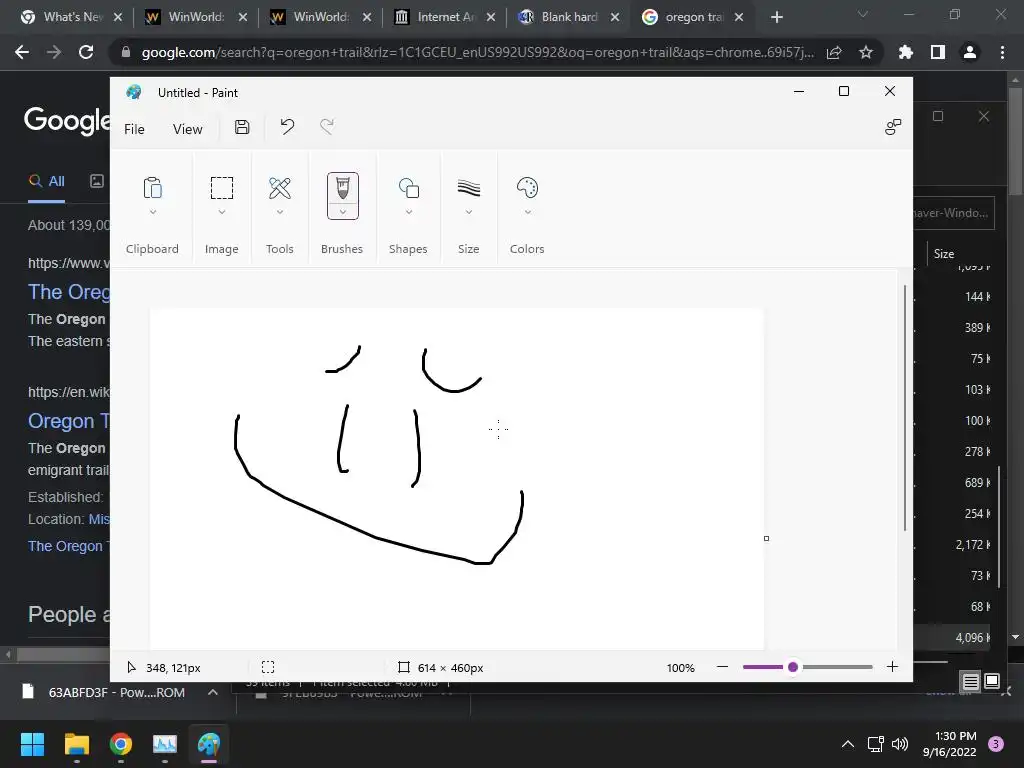Switch to the What's New Chrome tab
The image size is (1024, 768).
tap(71, 17)
